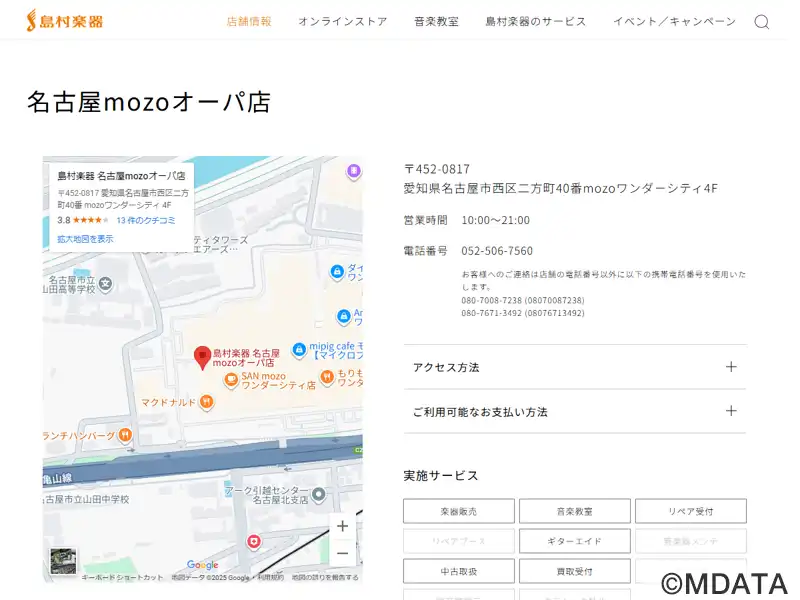The image size is (800, 600).
Task: Click the postal code 〒452-0817
Action: [437, 169]
